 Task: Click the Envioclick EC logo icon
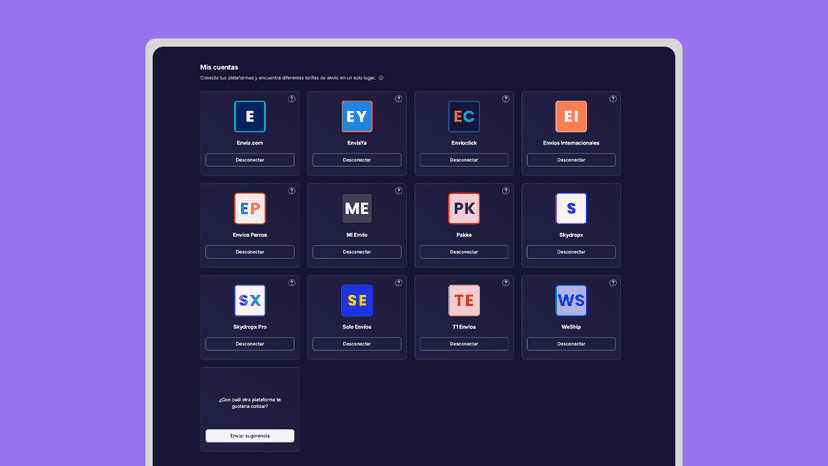coord(464,116)
